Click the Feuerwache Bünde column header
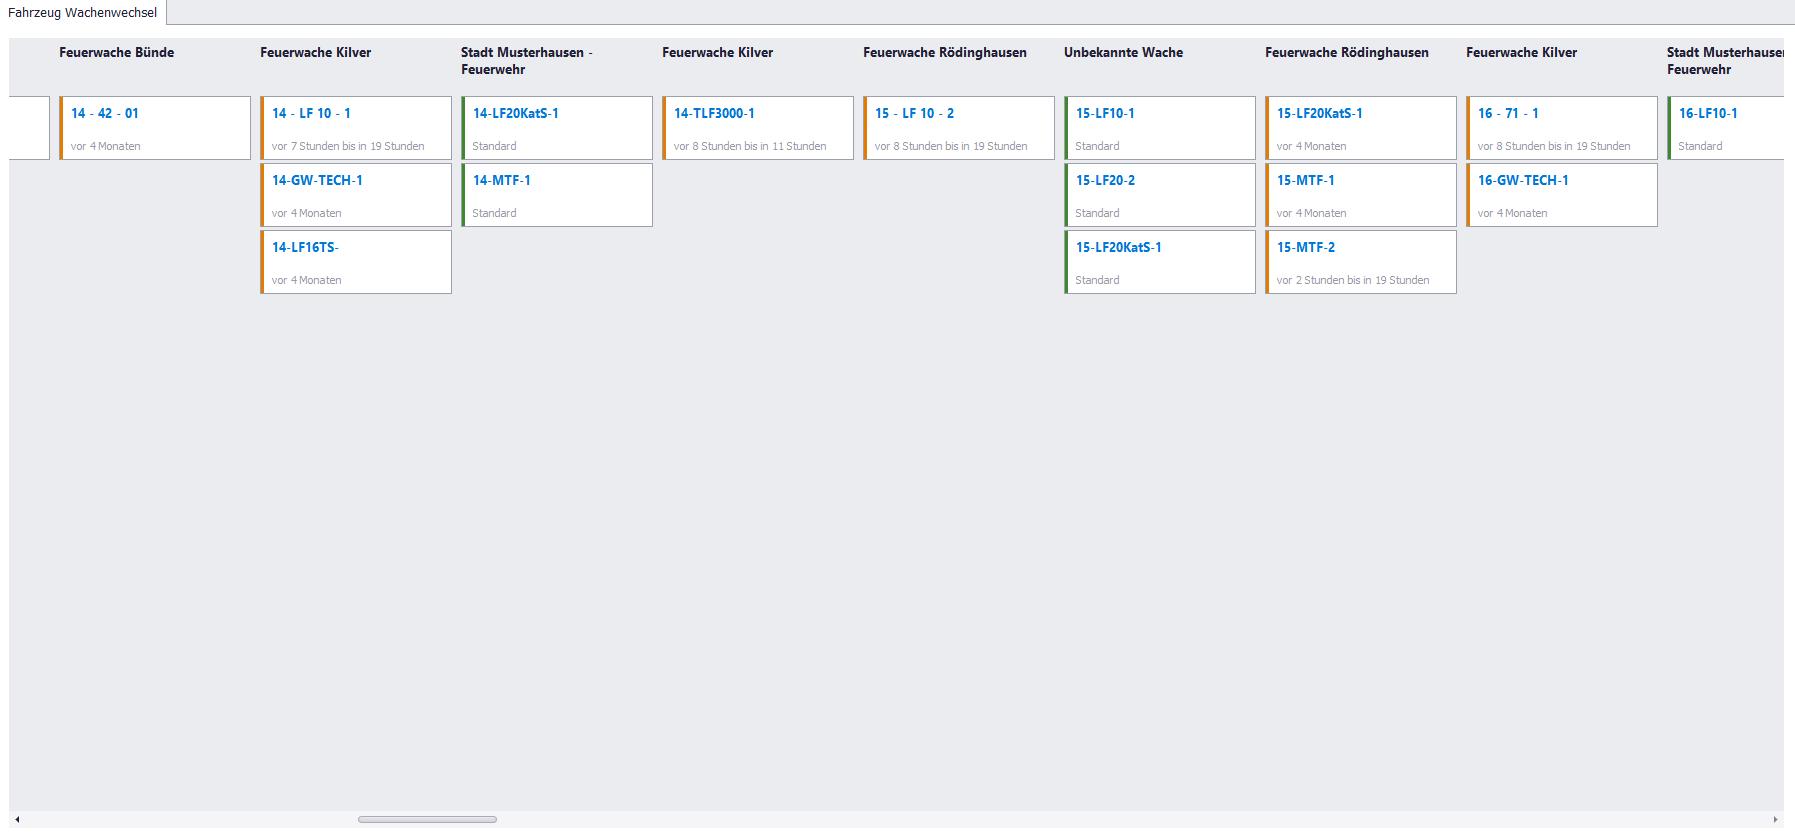Image resolution: width=1795 pixels, height=839 pixels. pos(116,53)
